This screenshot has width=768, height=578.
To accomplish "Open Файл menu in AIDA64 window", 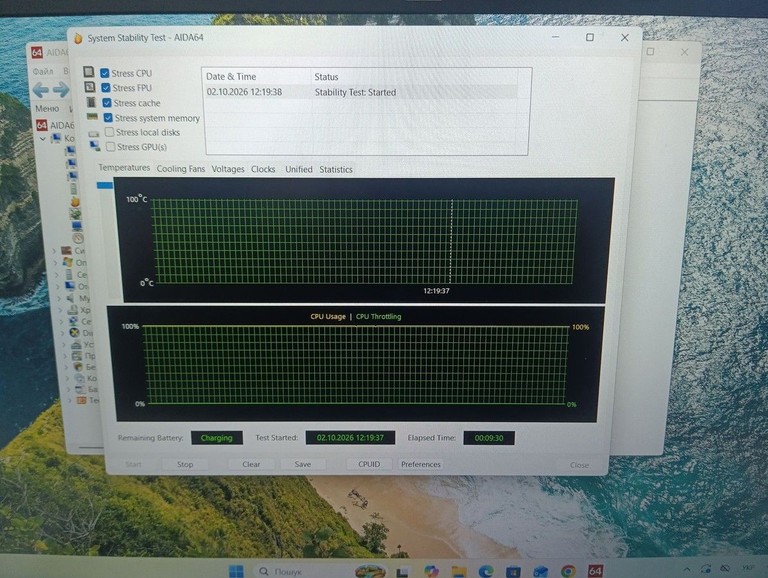I will click(43, 72).
